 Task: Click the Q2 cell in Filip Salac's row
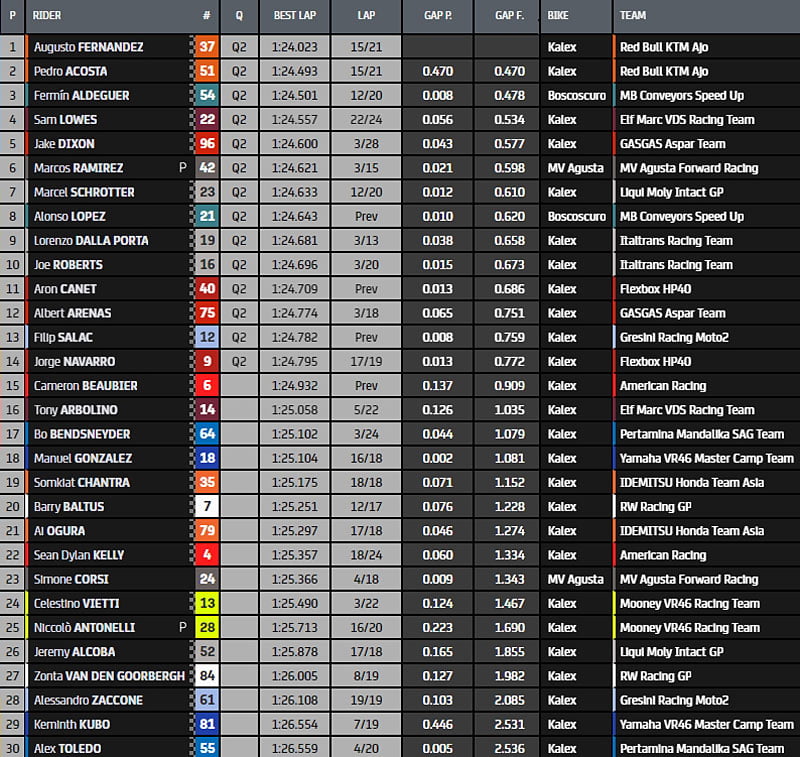[x=238, y=337]
